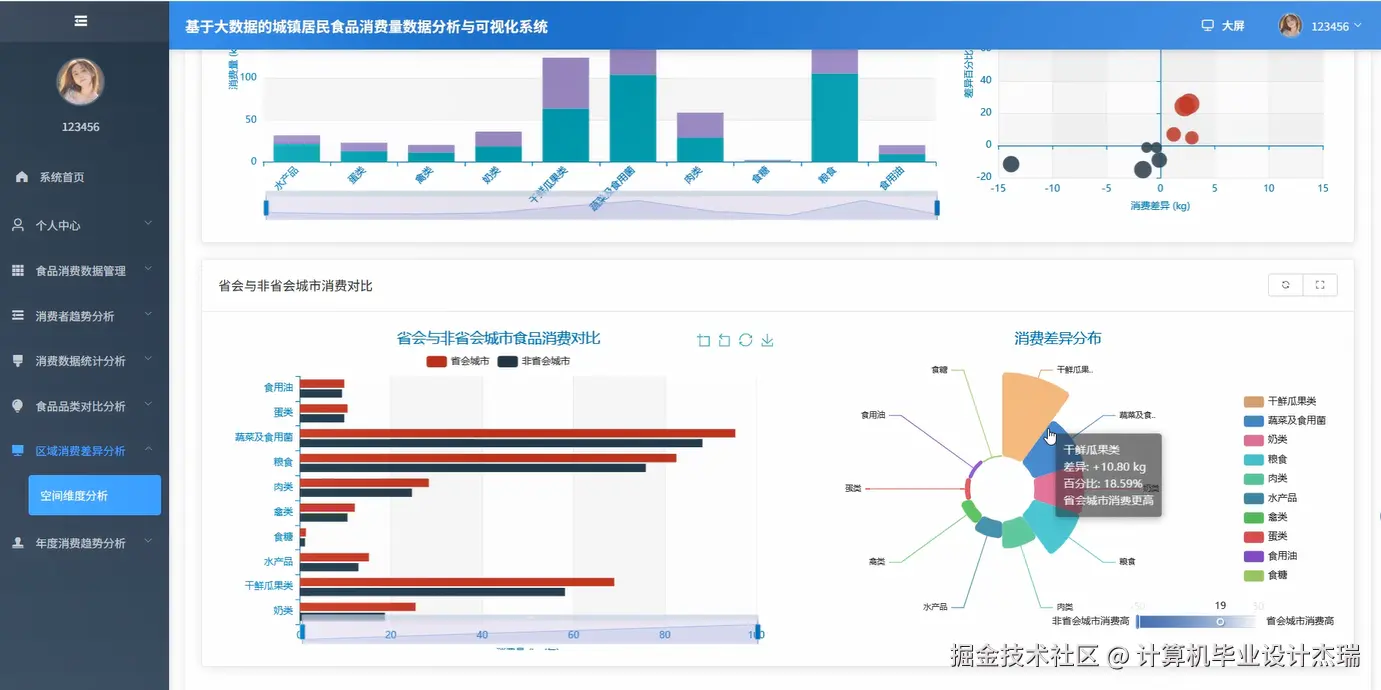Click the 食用油 axis label in bar chart
This screenshot has width=1381, height=690.
(x=279, y=387)
